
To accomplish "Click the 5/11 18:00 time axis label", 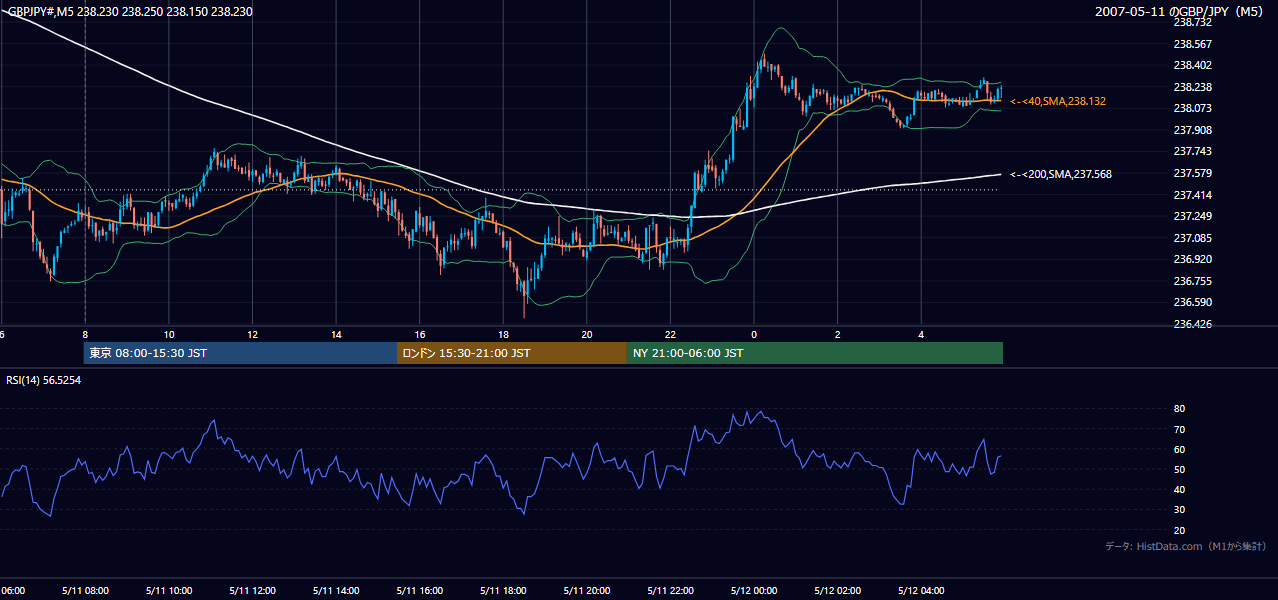I will click(503, 590).
